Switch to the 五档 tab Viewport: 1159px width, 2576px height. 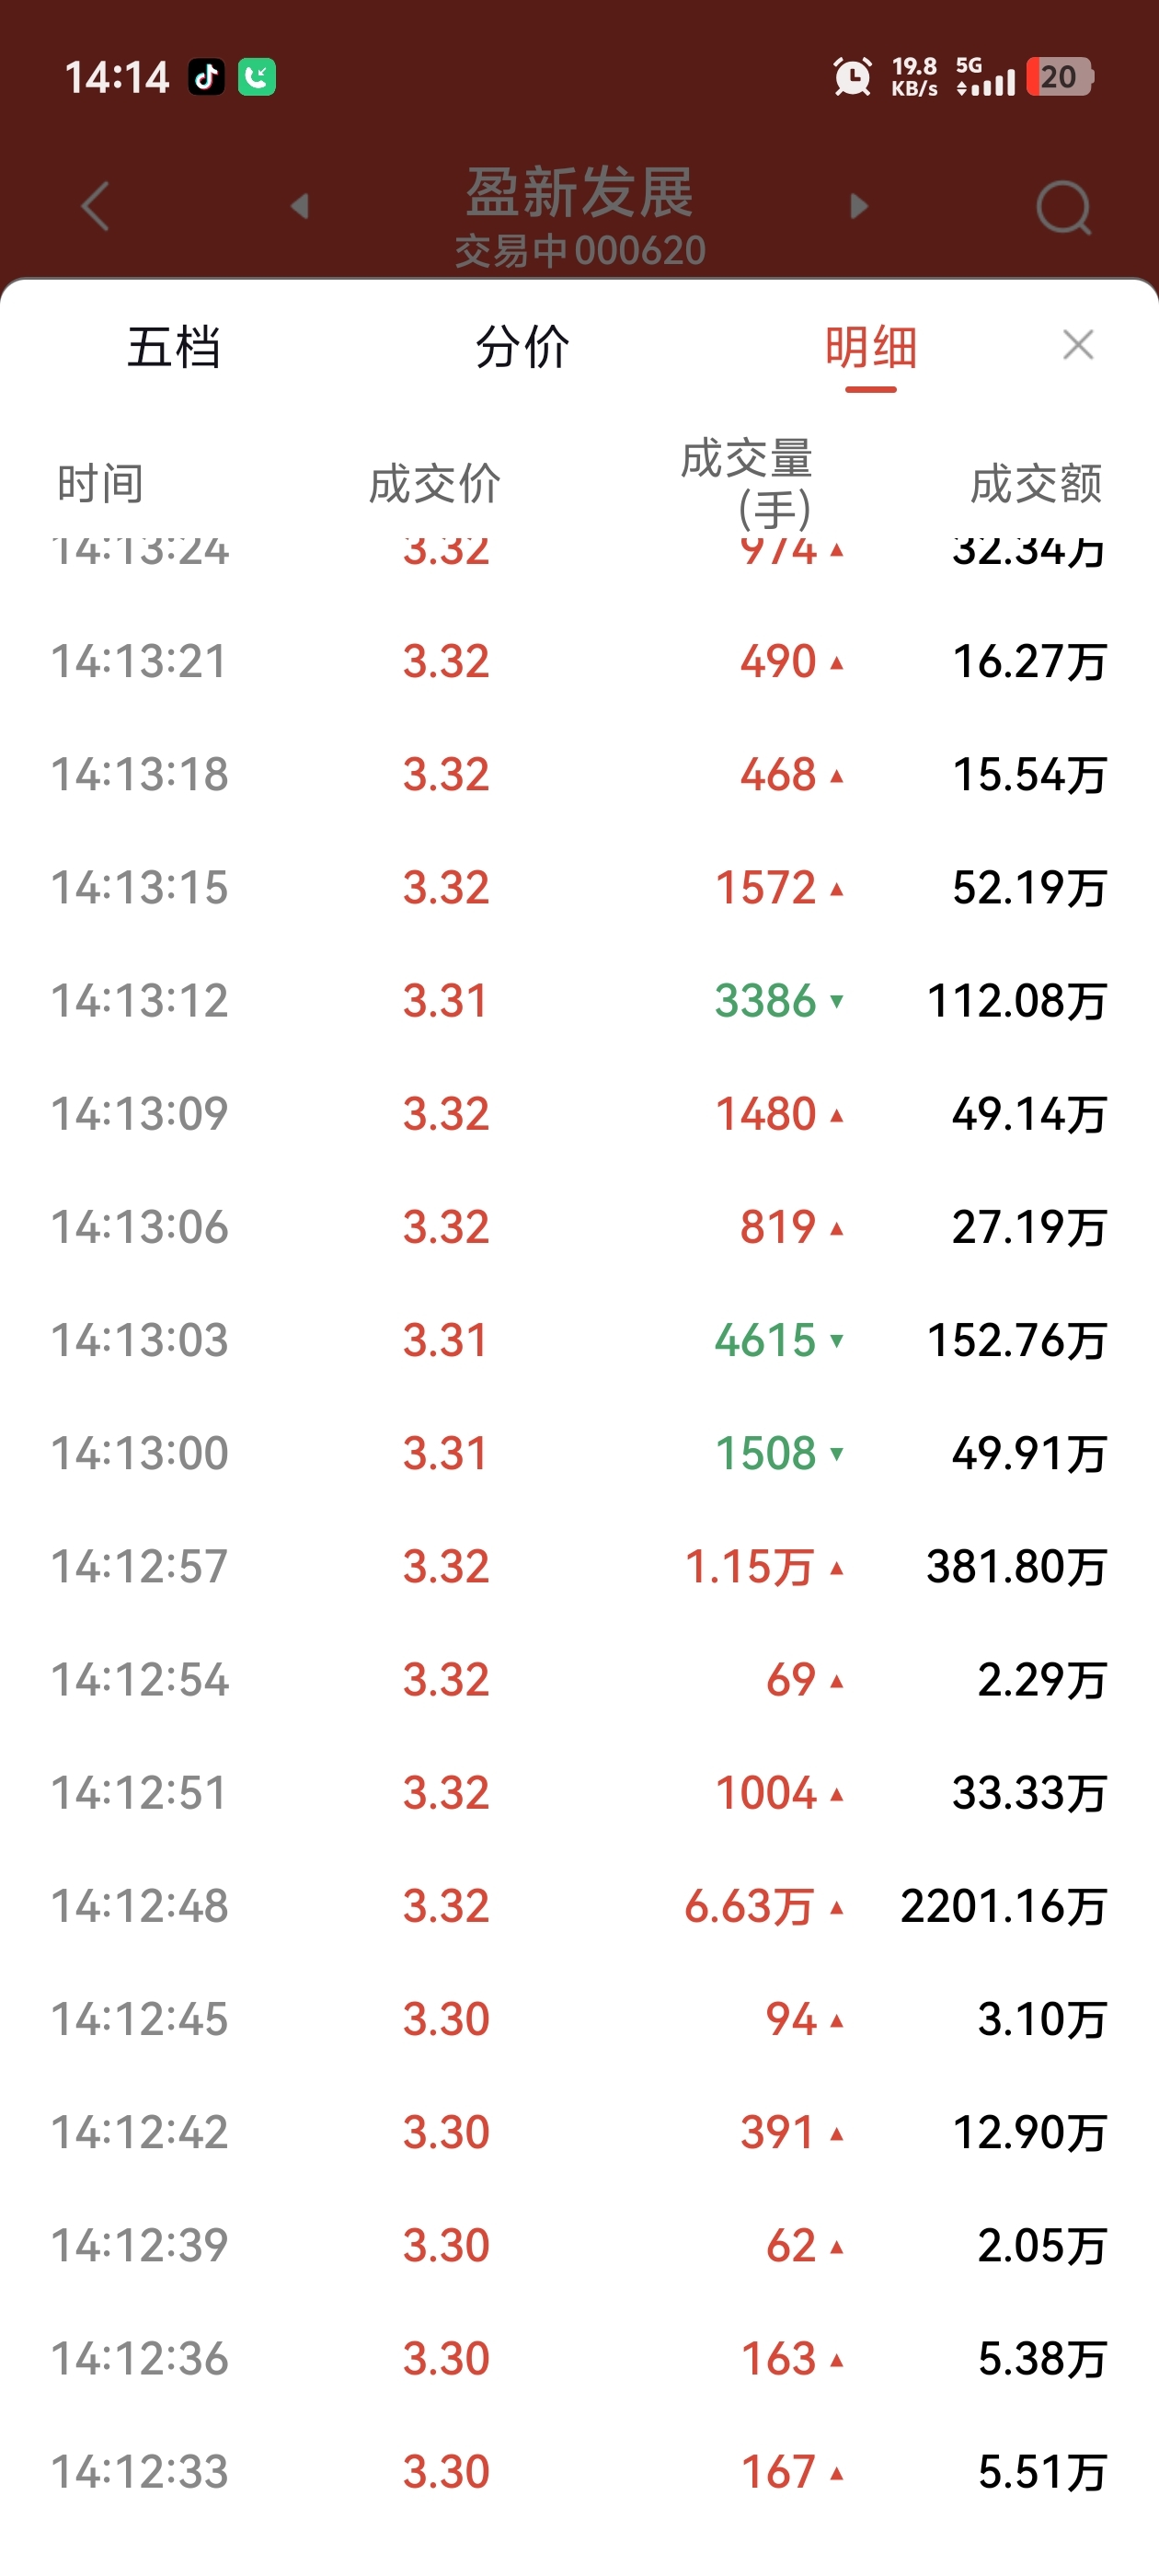pyautogui.click(x=174, y=348)
